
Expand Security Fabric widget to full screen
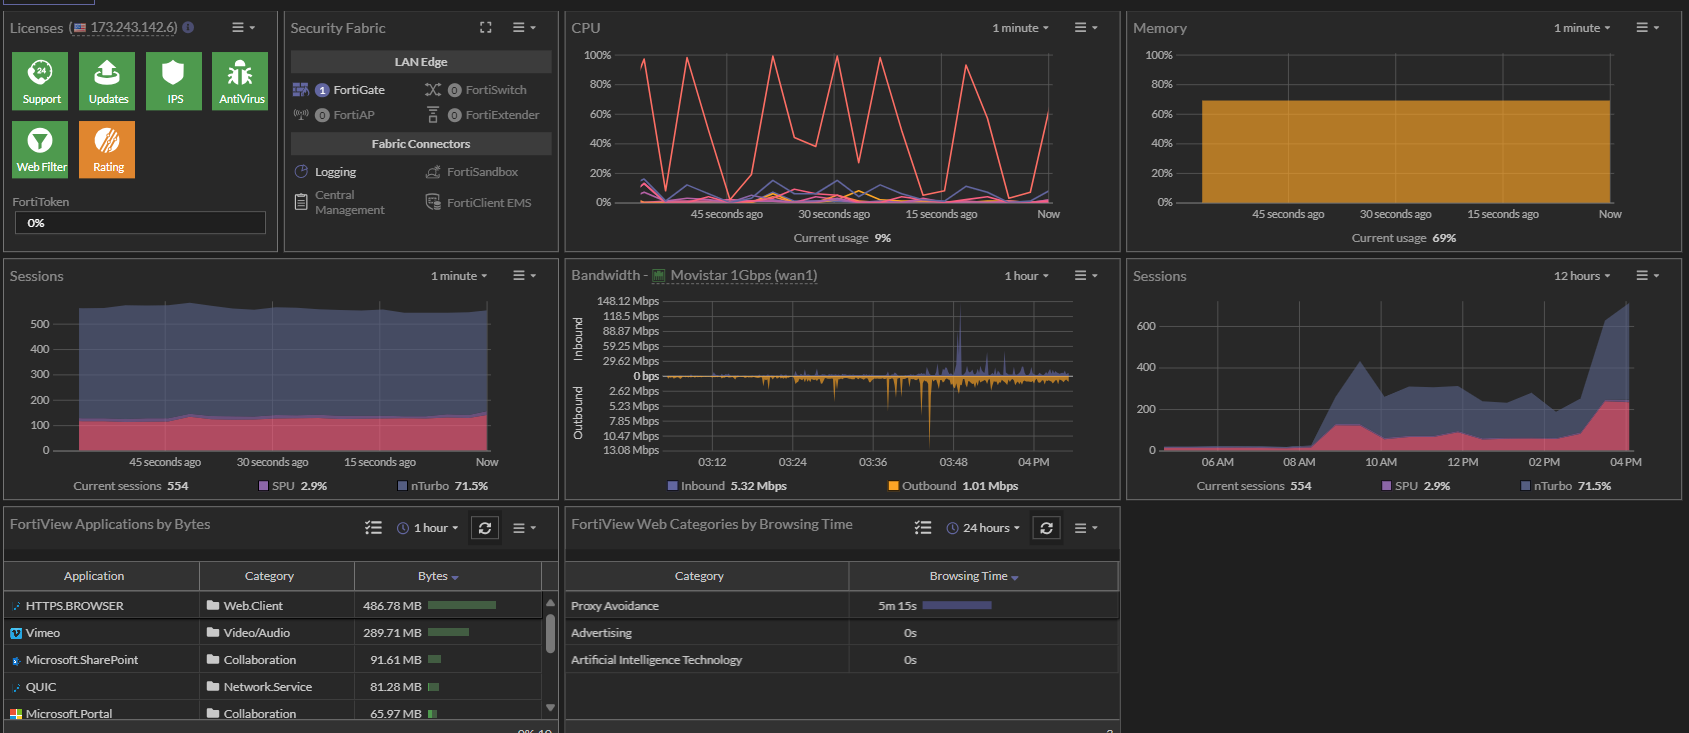[486, 28]
